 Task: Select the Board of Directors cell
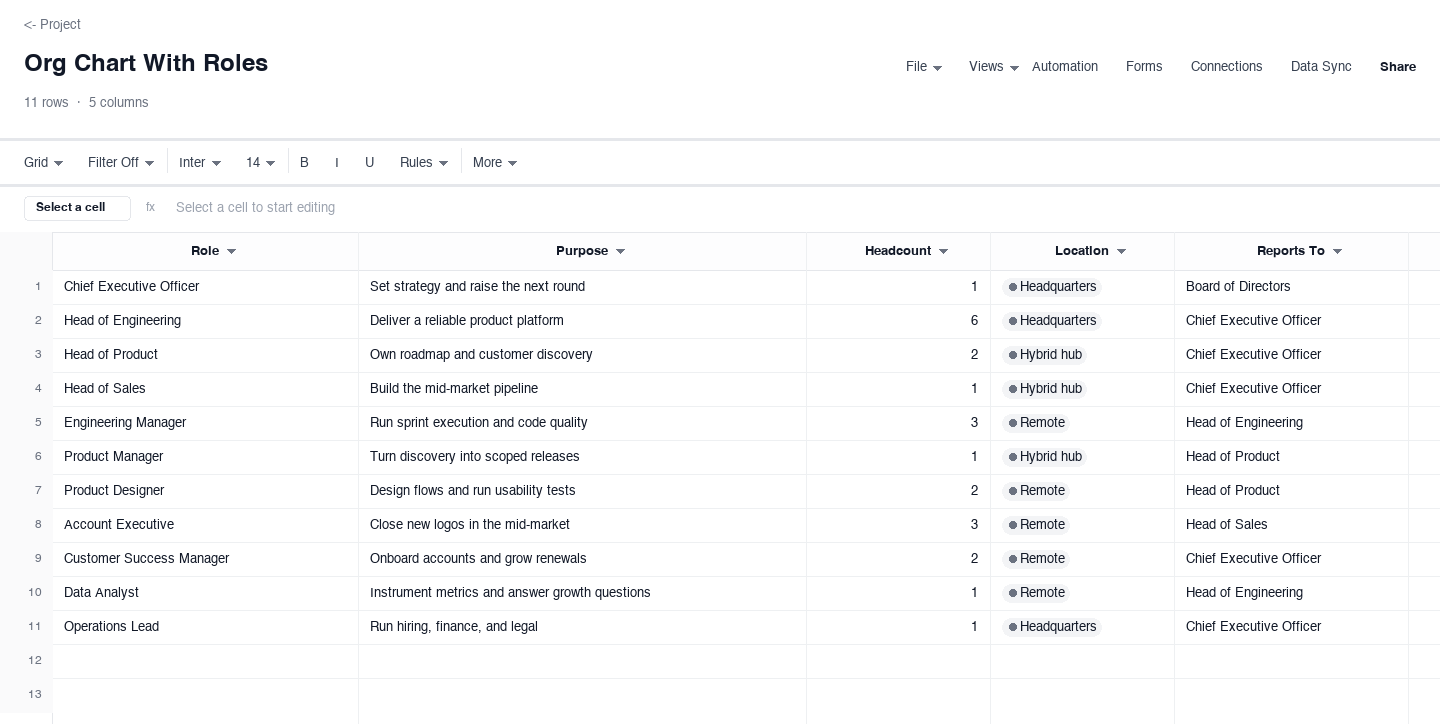pyautogui.click(x=1292, y=287)
